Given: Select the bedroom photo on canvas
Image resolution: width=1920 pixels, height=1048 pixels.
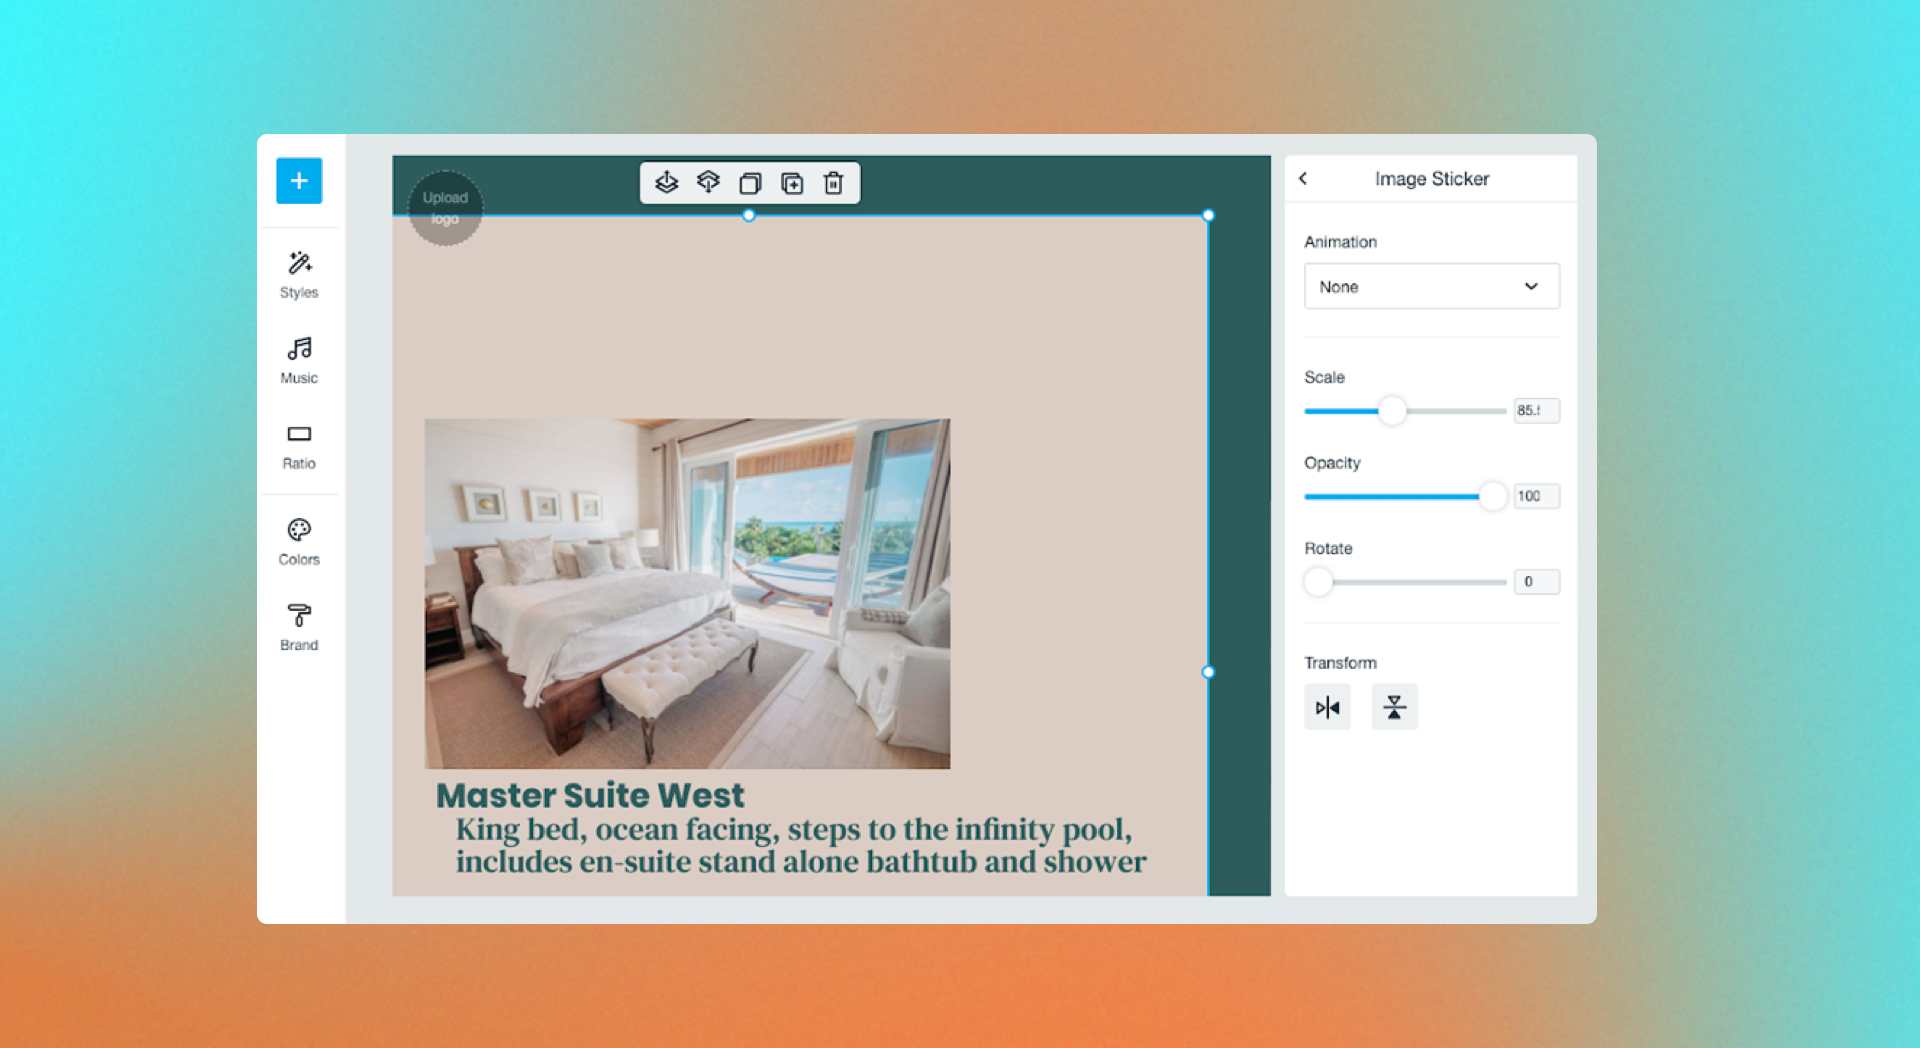Looking at the screenshot, I should [688, 593].
